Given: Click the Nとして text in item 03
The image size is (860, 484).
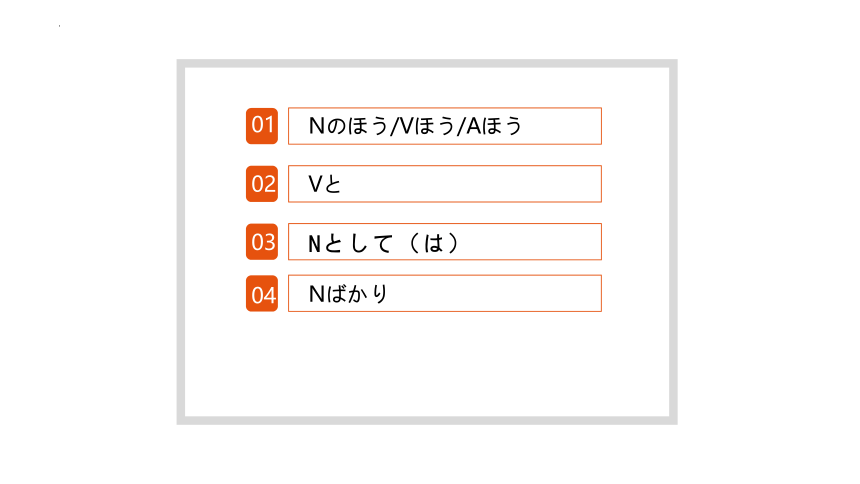Looking at the screenshot, I should pos(350,243).
